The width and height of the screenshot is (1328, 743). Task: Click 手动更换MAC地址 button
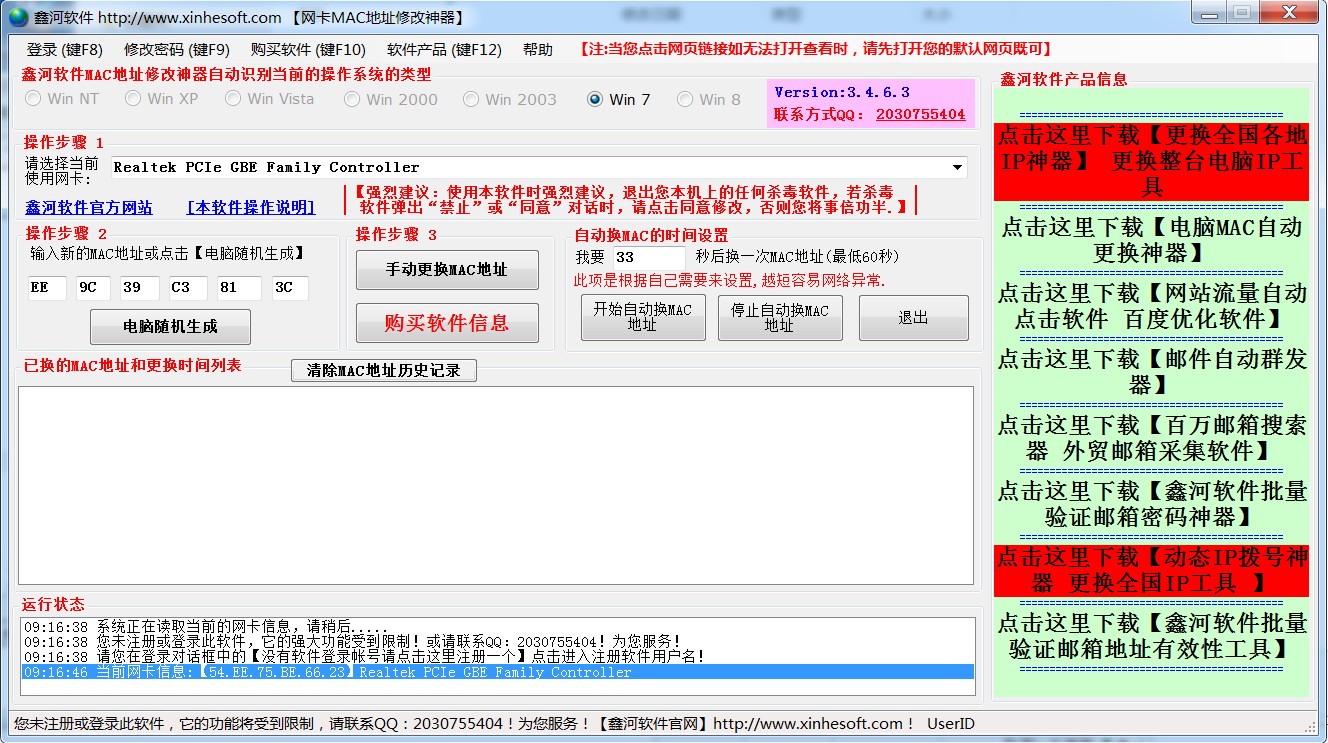(447, 270)
